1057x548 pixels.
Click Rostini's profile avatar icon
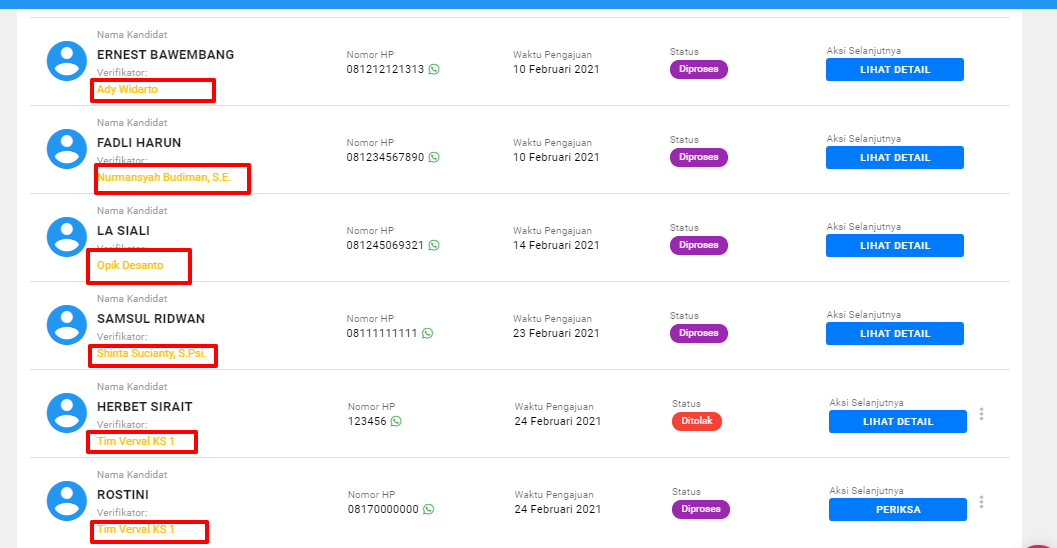pyautogui.click(x=67, y=501)
